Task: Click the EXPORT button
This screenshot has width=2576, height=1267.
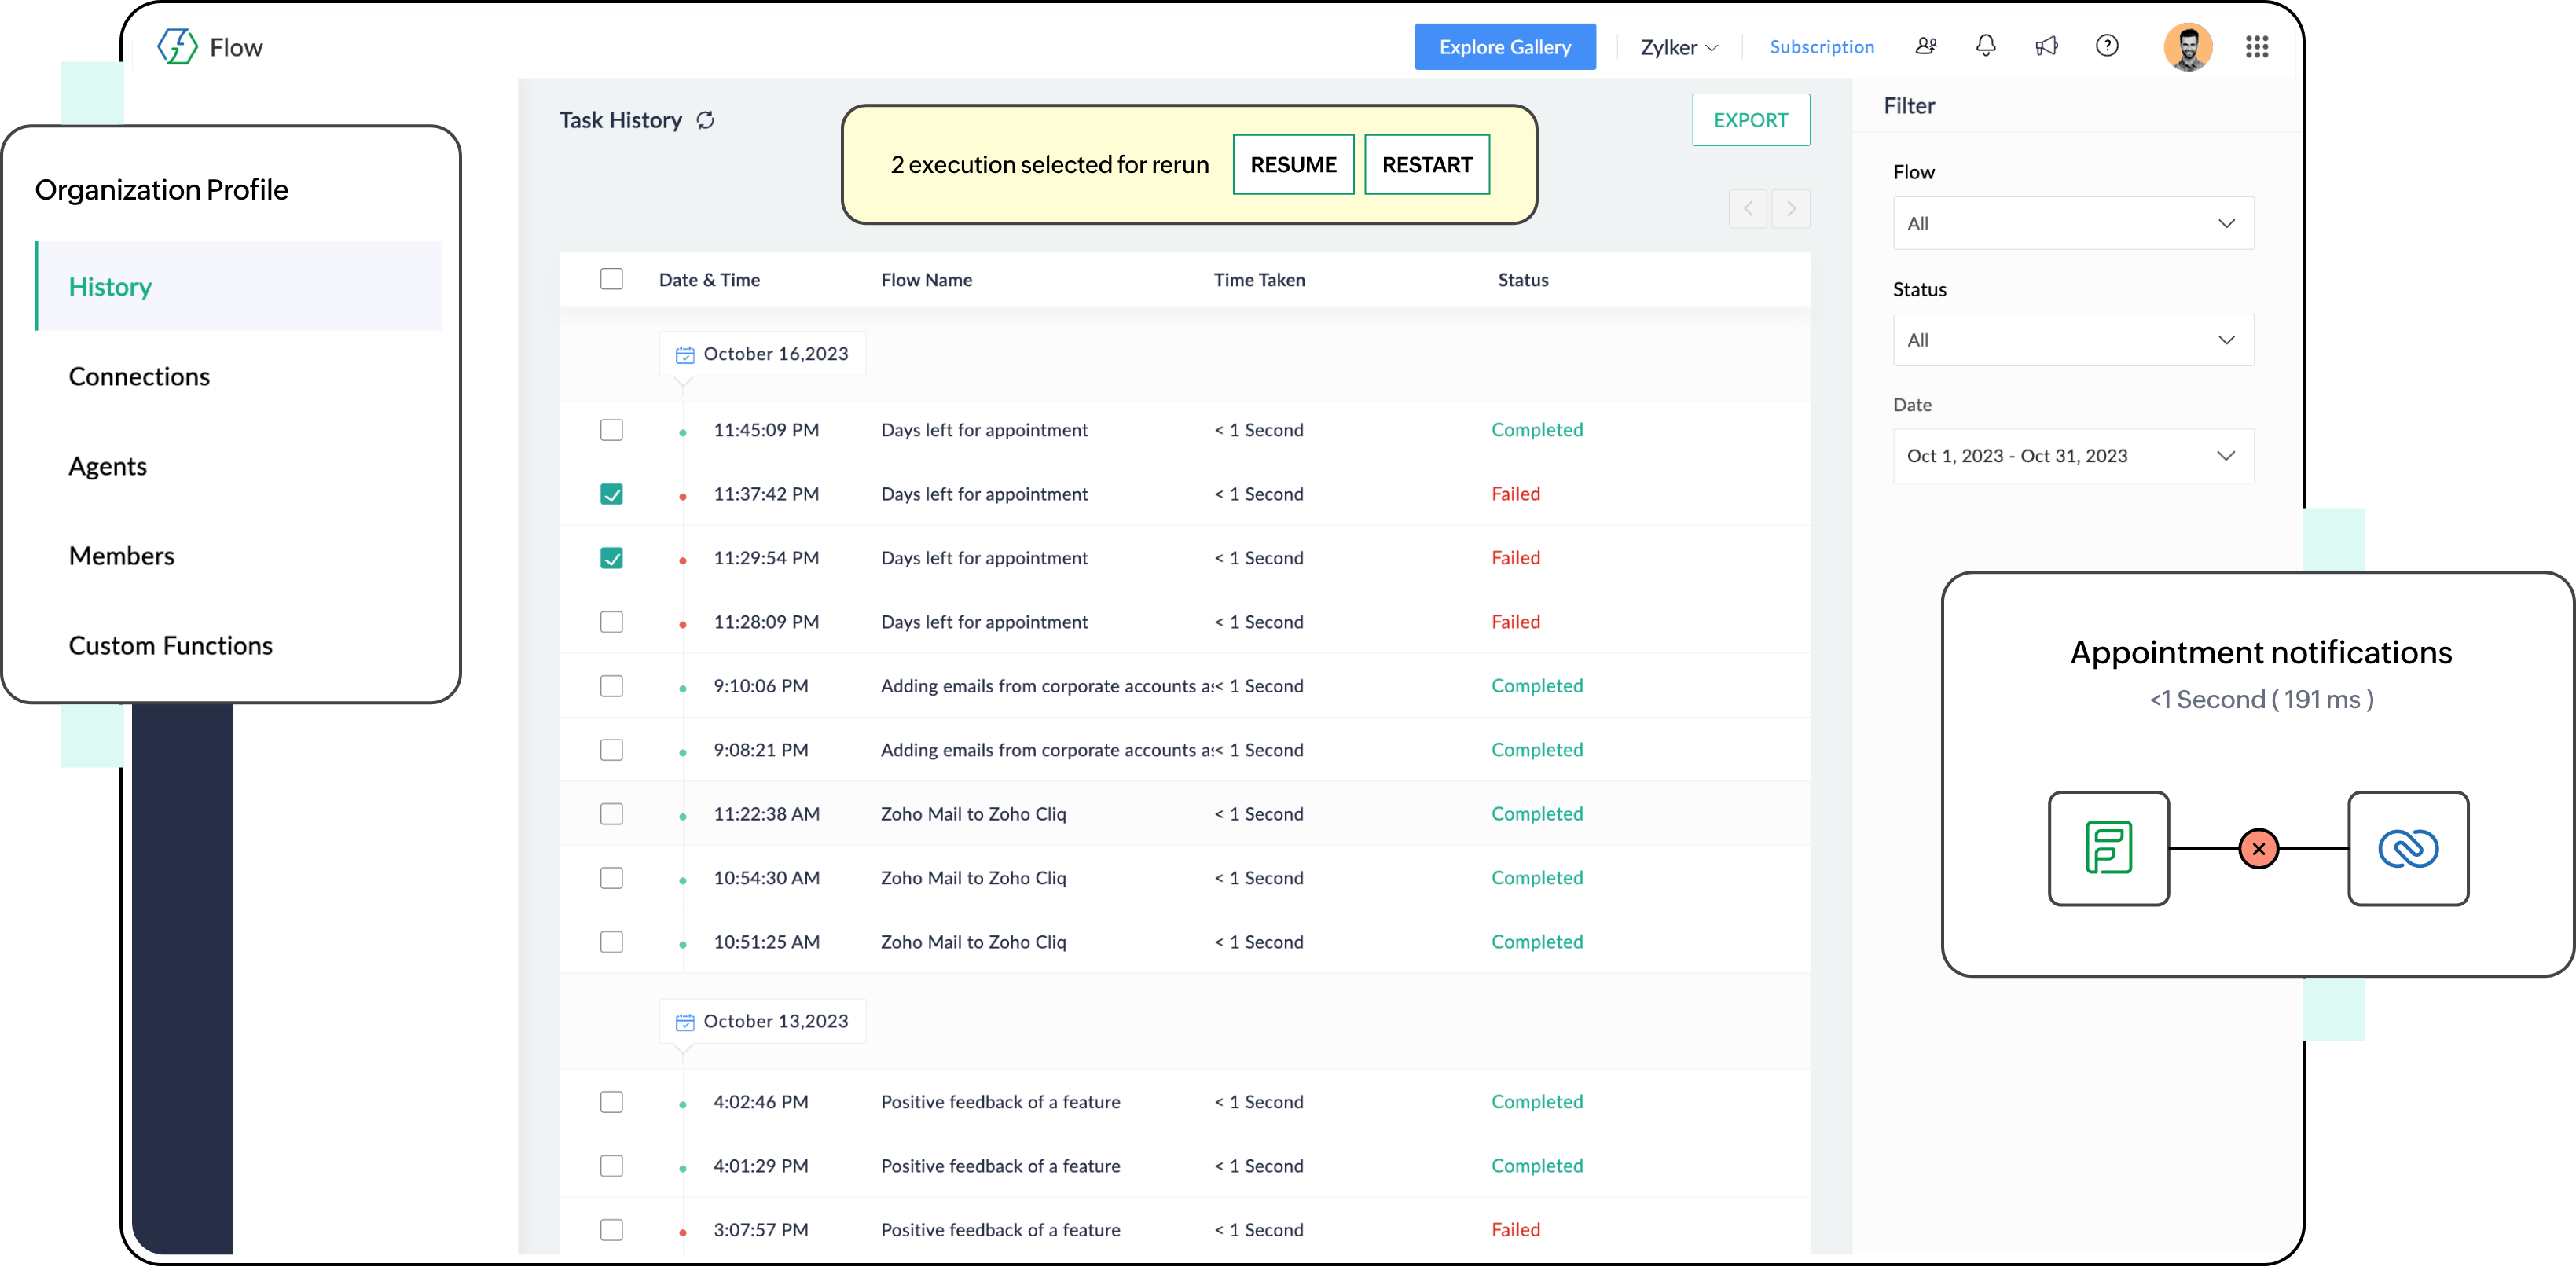Action: tap(1750, 120)
